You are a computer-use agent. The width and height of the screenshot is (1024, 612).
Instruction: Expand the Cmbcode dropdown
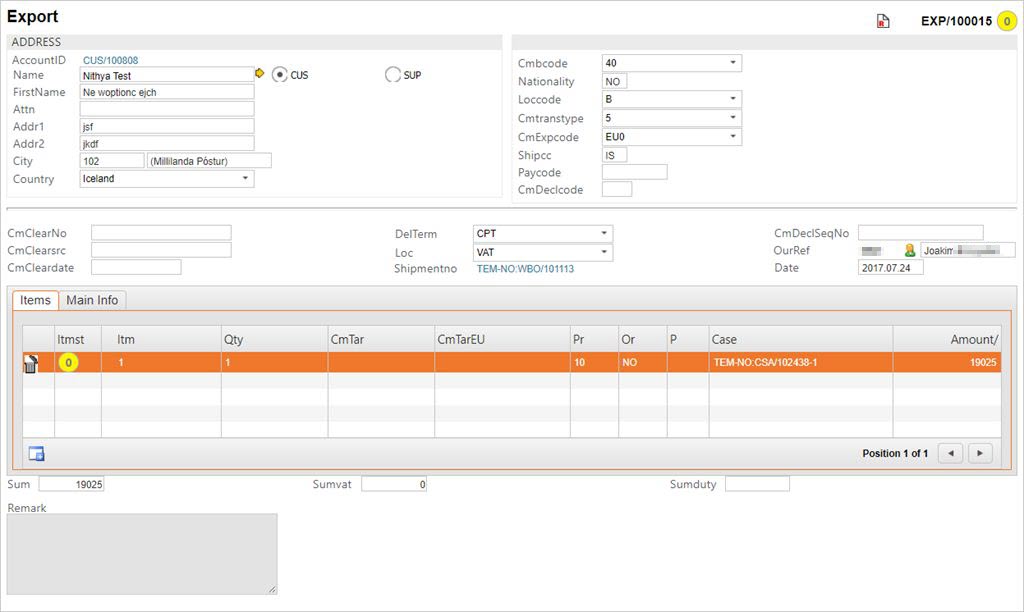pyautogui.click(x=672, y=63)
